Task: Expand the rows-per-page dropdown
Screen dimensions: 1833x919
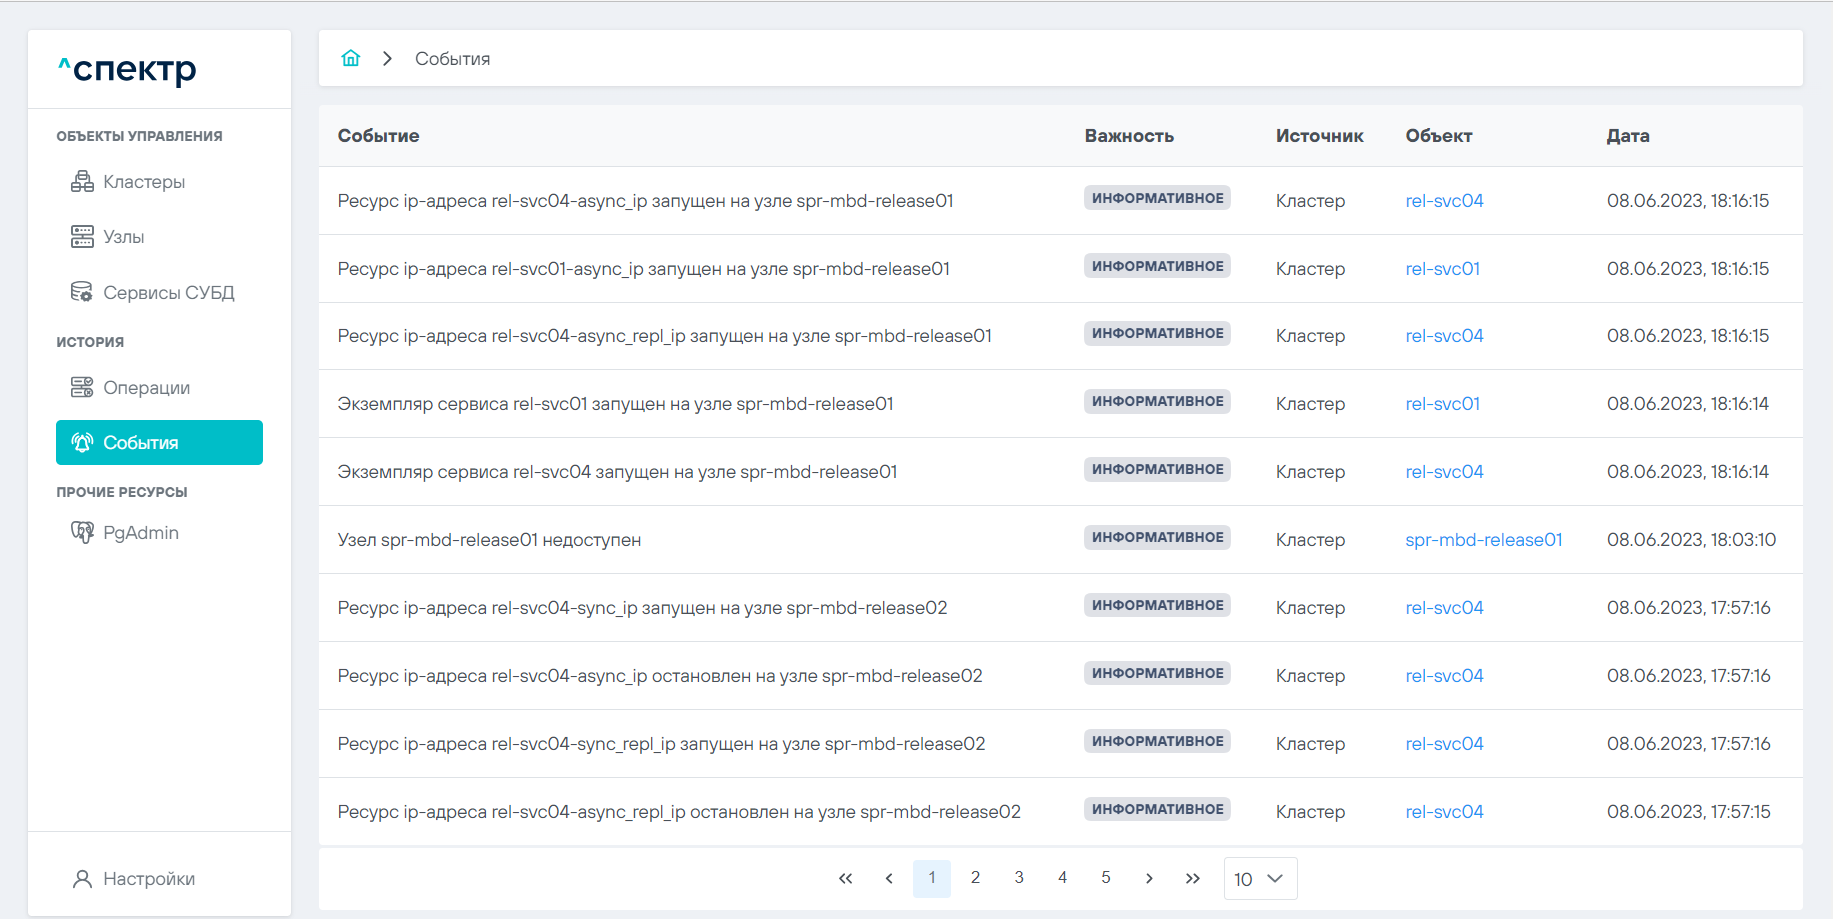Action: 1260,879
